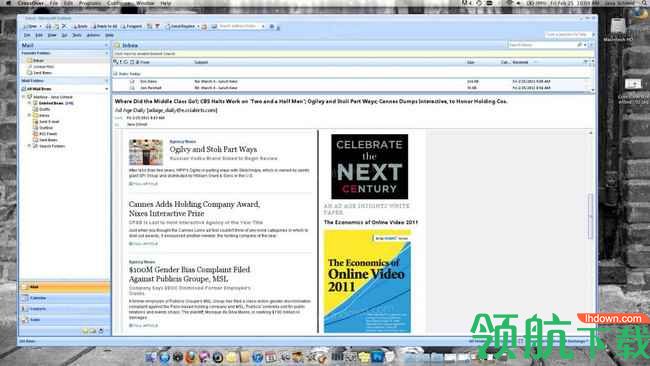Click the Send/Receive button
The width and height of the screenshot is (650, 366).
point(181,26)
